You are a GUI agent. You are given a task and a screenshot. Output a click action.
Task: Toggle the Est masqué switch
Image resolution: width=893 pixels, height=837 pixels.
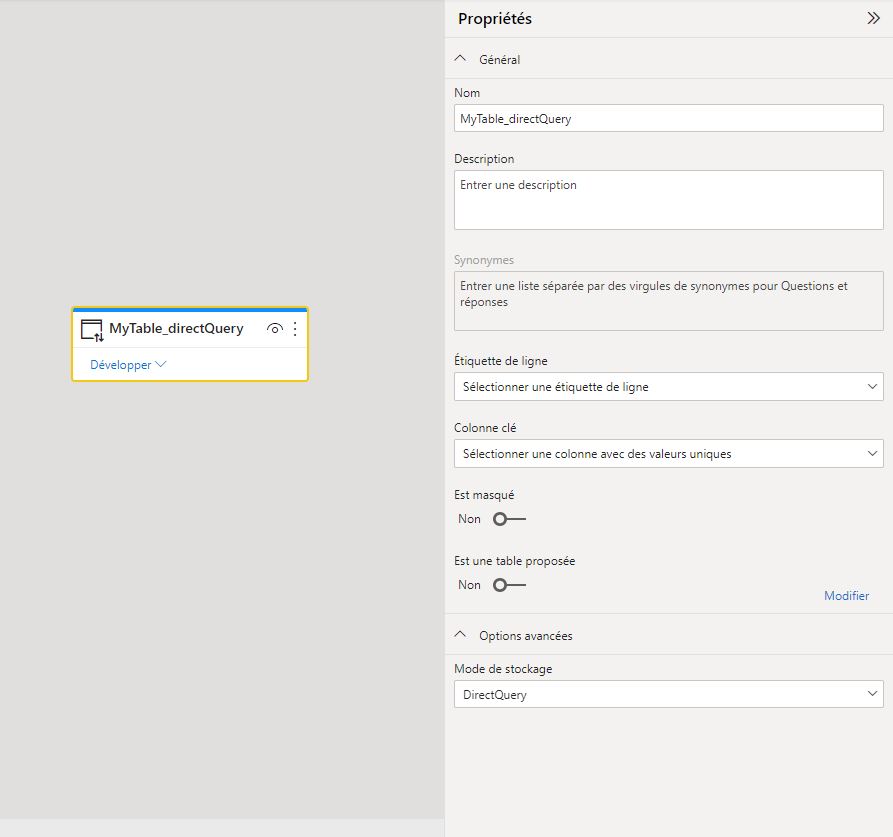point(509,519)
